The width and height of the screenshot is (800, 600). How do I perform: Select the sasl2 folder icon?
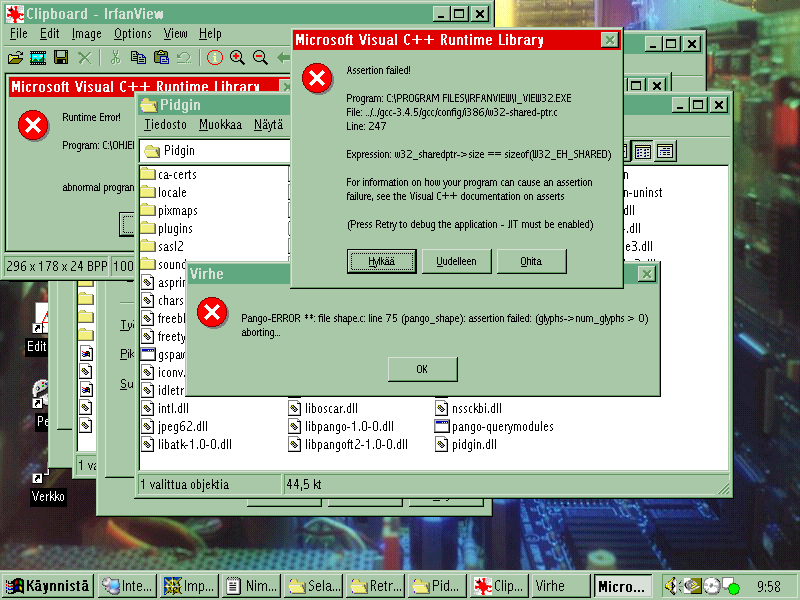click(148, 246)
